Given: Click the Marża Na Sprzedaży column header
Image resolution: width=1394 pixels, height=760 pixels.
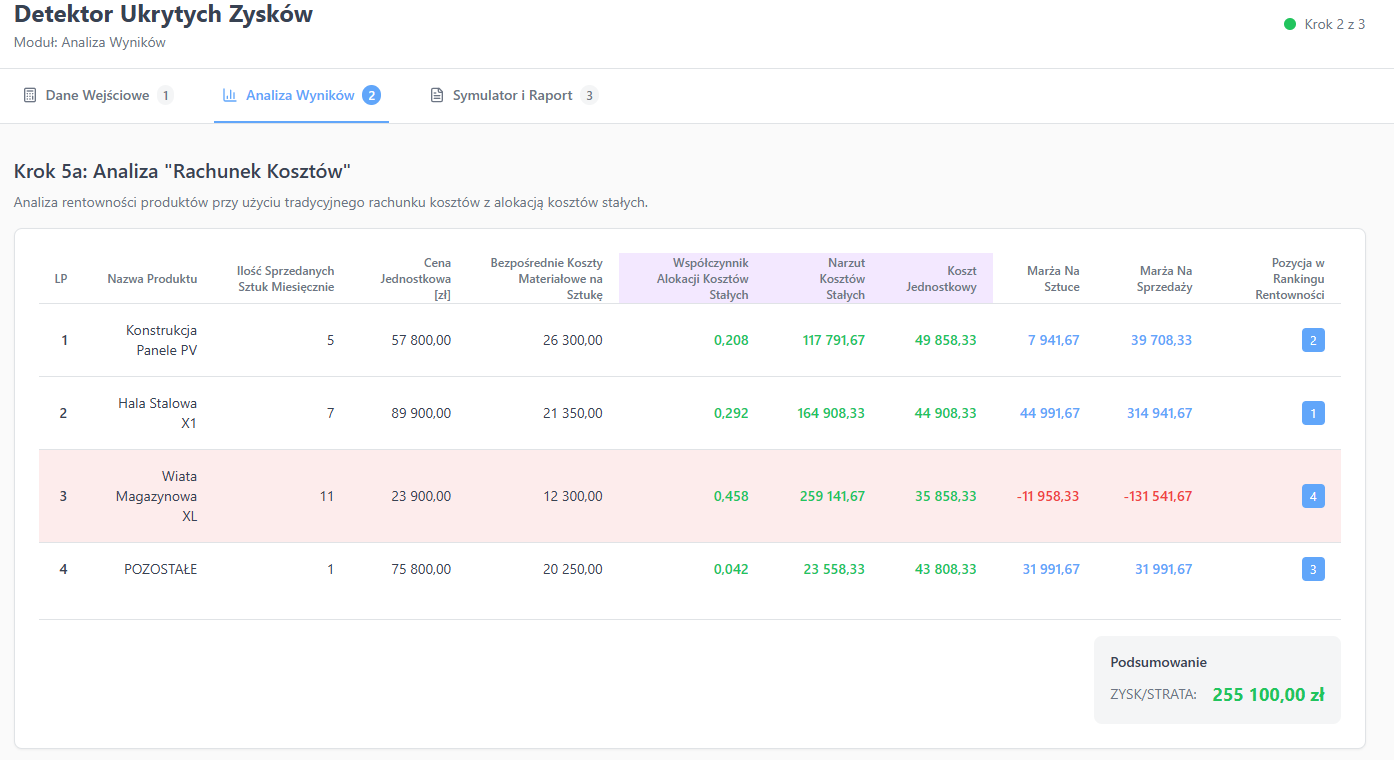Looking at the screenshot, I should (1165, 279).
